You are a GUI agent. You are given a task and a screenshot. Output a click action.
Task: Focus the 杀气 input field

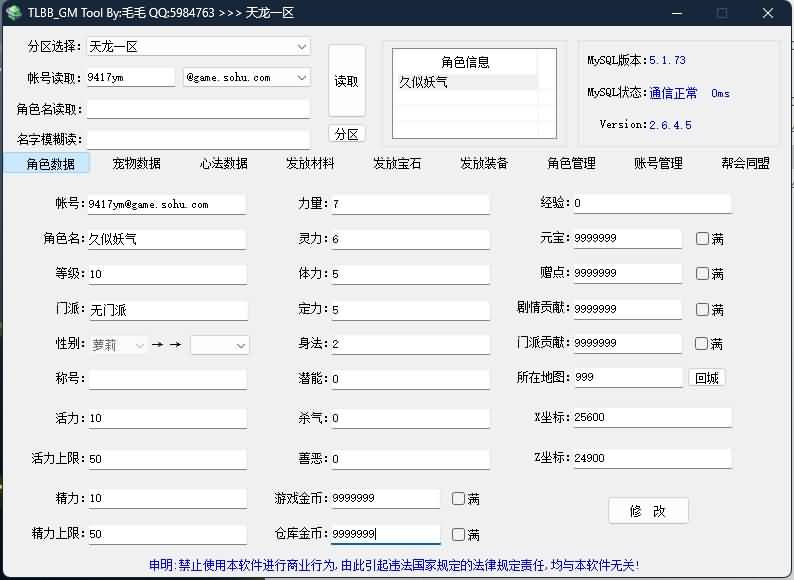[411, 419]
